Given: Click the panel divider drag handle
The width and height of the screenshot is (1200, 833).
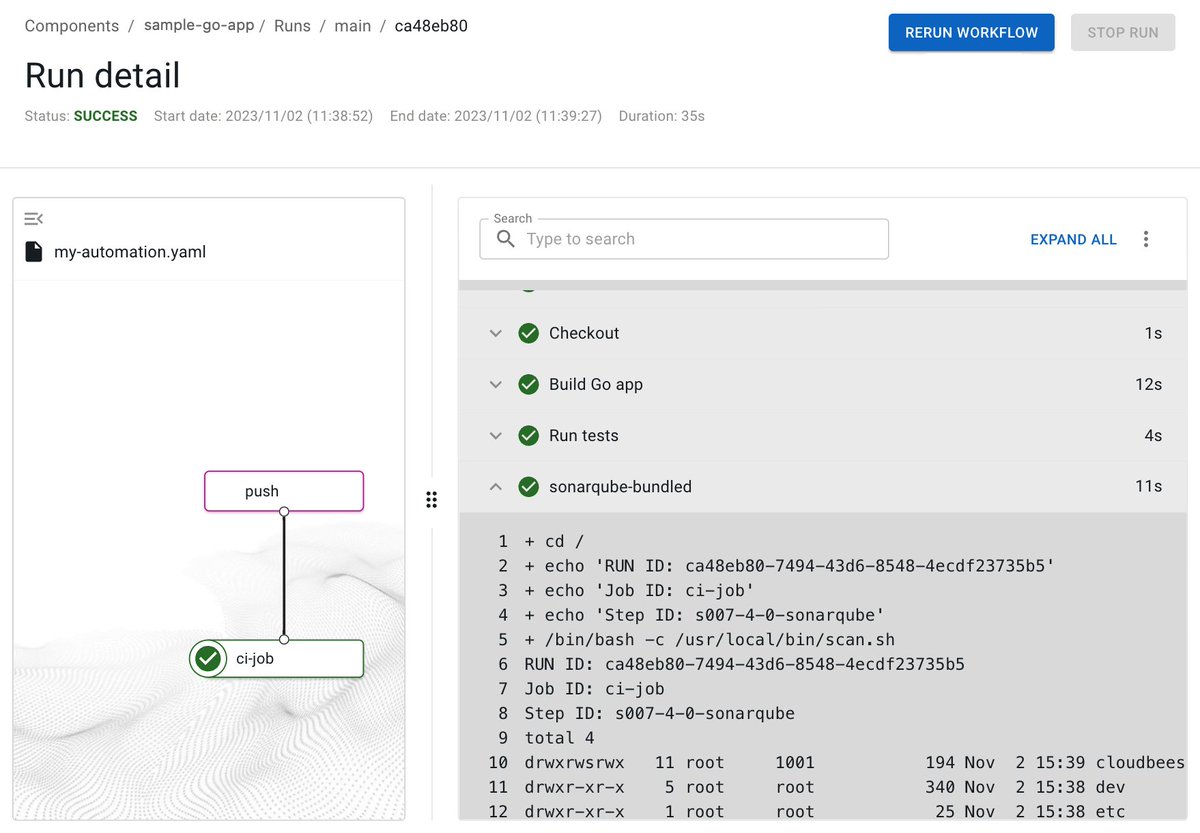Looking at the screenshot, I should (431, 499).
